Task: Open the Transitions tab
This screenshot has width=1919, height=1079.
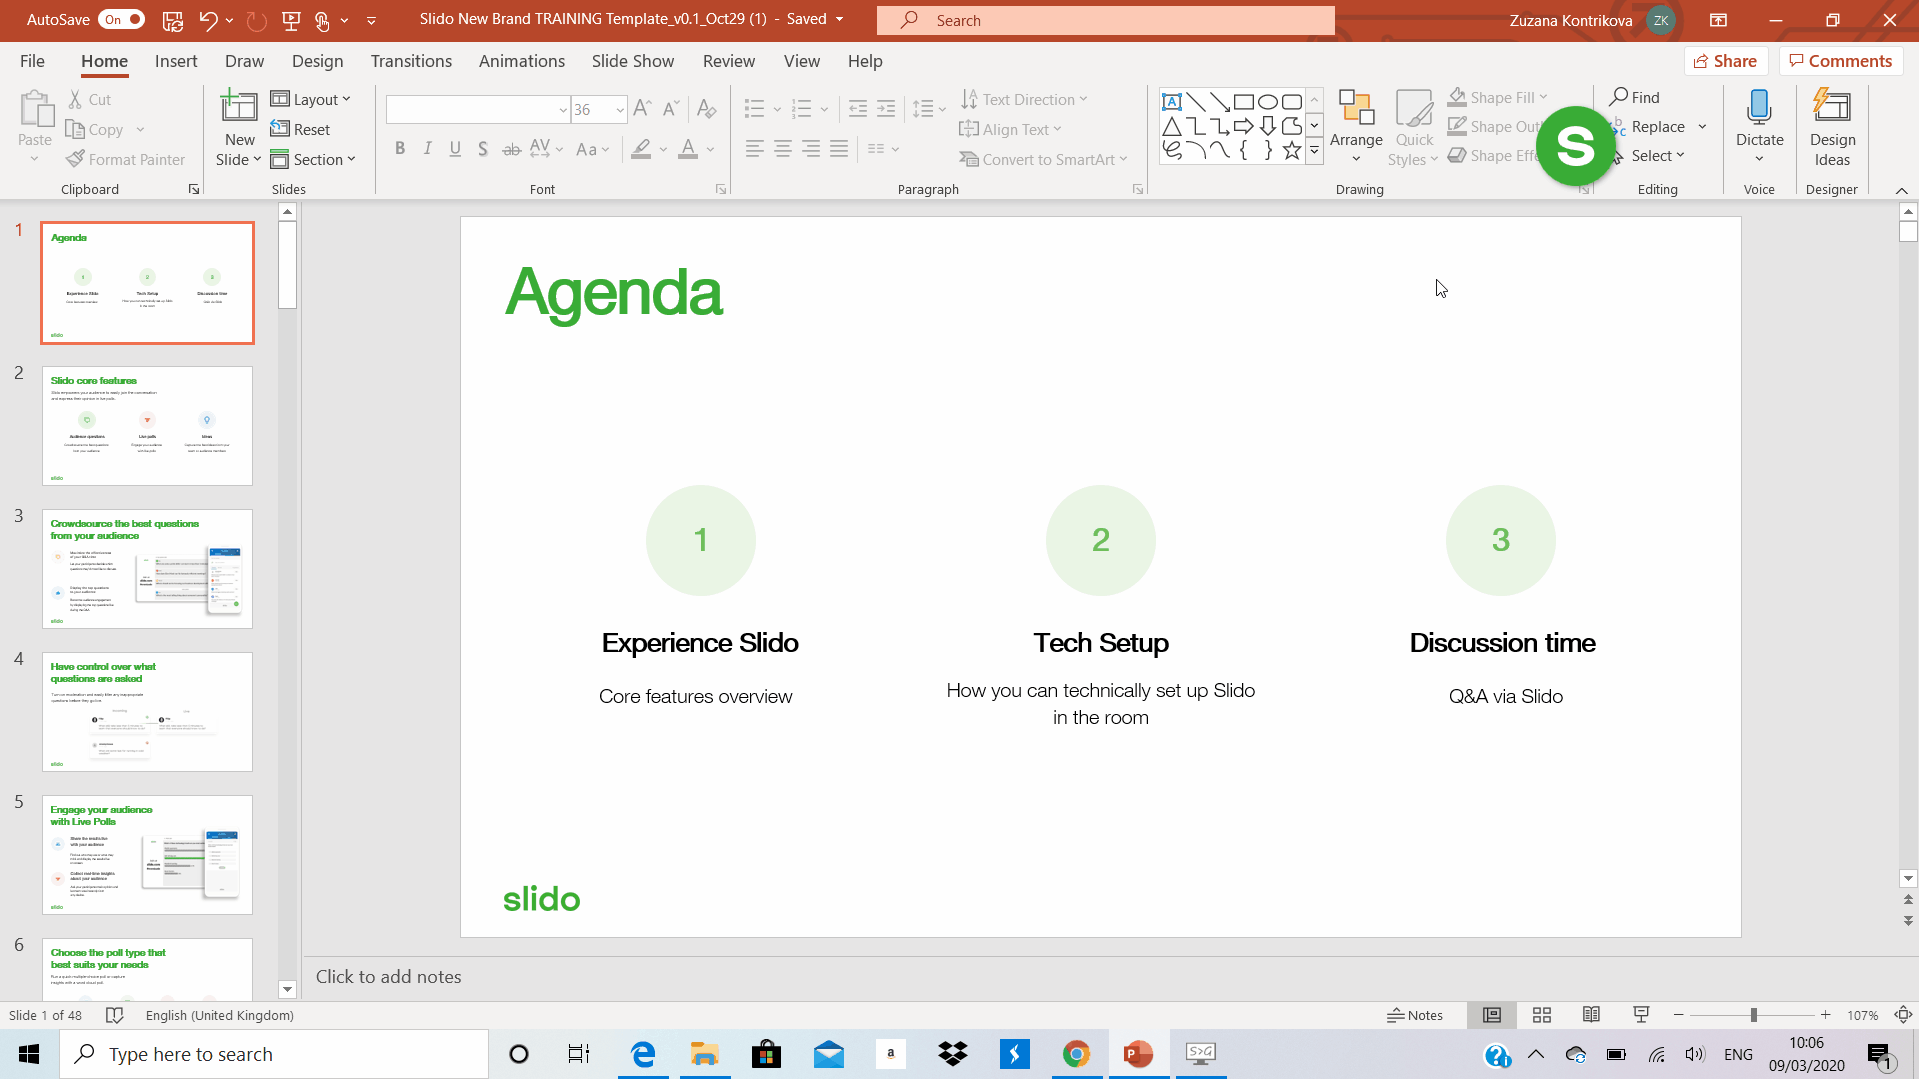Action: [411, 61]
